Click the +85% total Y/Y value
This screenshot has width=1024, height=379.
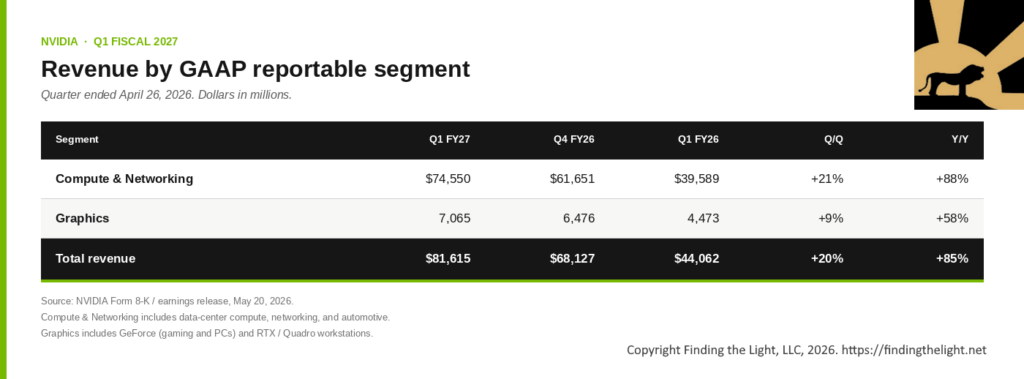[952, 258]
